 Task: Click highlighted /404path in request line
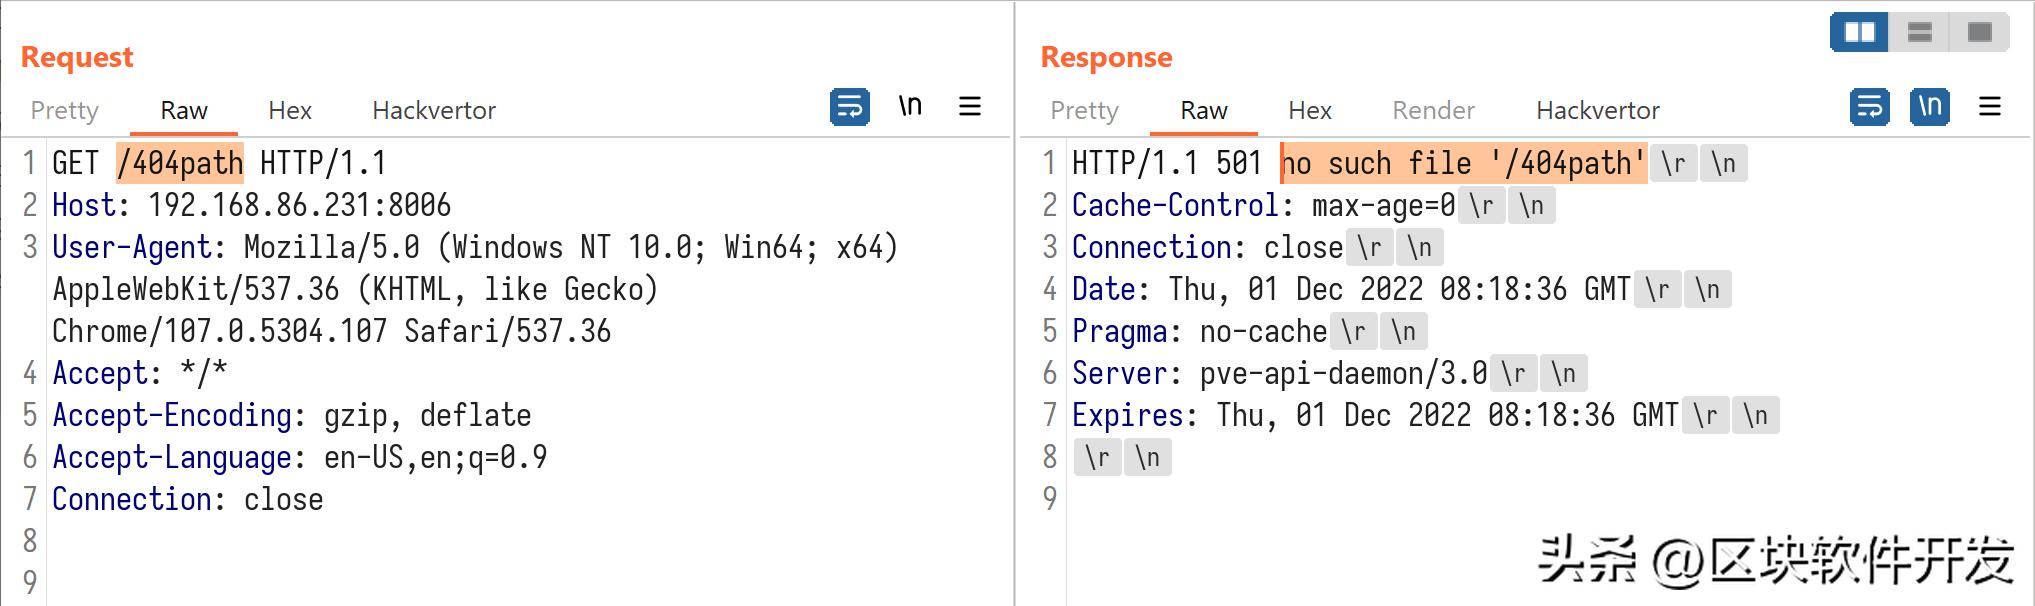[180, 163]
